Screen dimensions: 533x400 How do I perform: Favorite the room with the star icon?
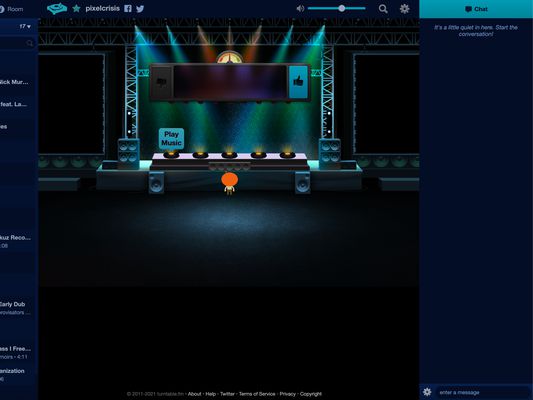coord(76,8)
